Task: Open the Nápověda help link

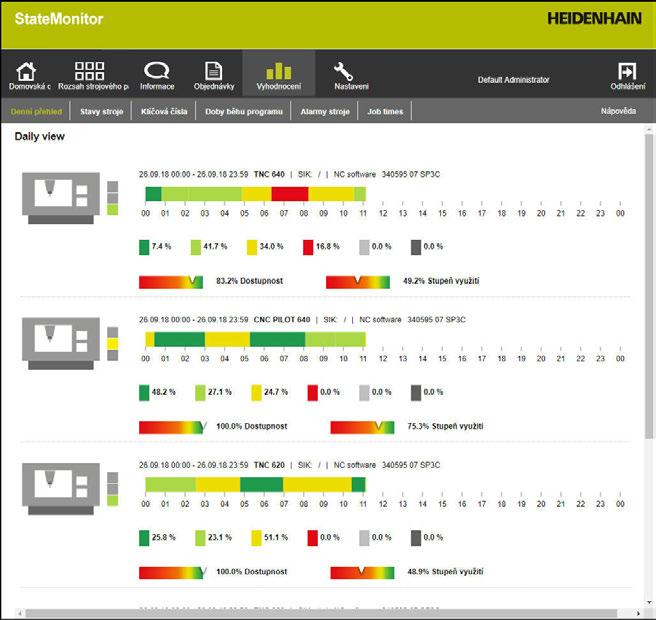Action: [x=618, y=111]
